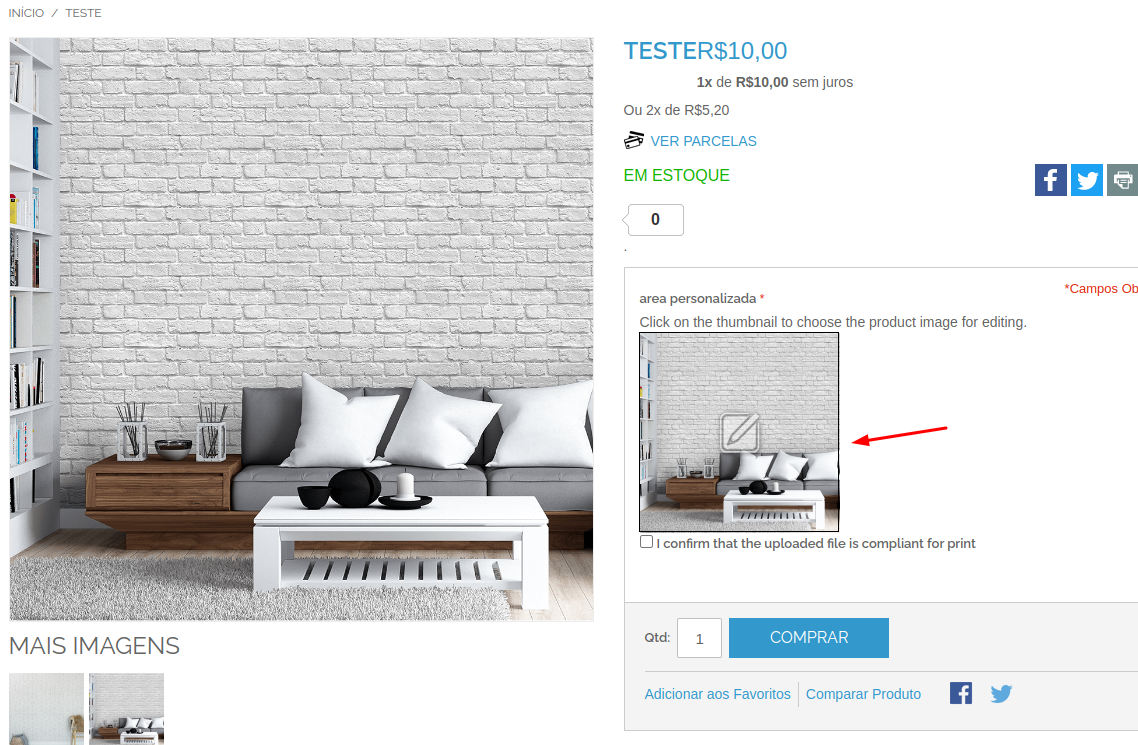This screenshot has height=745, width=1138.
Task: Click the COMPRAR button
Action: 809,638
